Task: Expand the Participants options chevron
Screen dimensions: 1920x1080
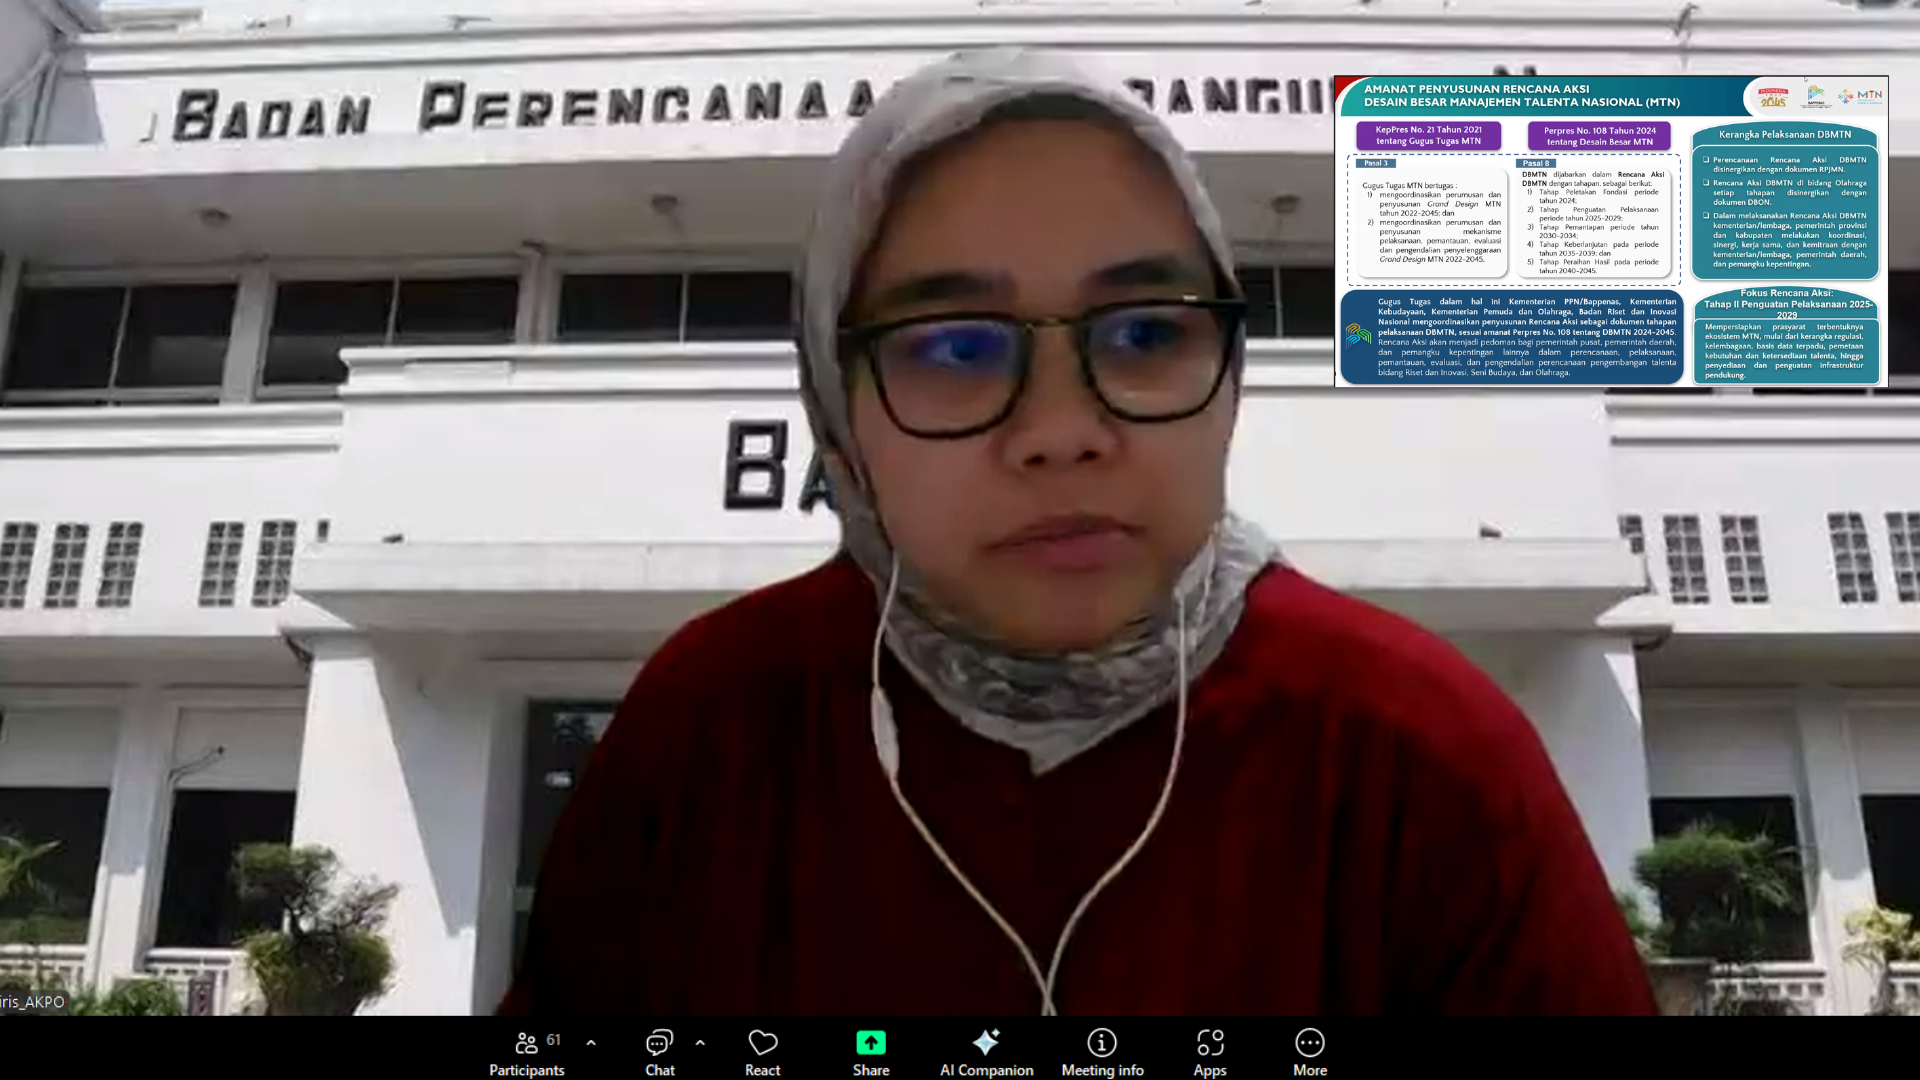Action: (591, 1043)
